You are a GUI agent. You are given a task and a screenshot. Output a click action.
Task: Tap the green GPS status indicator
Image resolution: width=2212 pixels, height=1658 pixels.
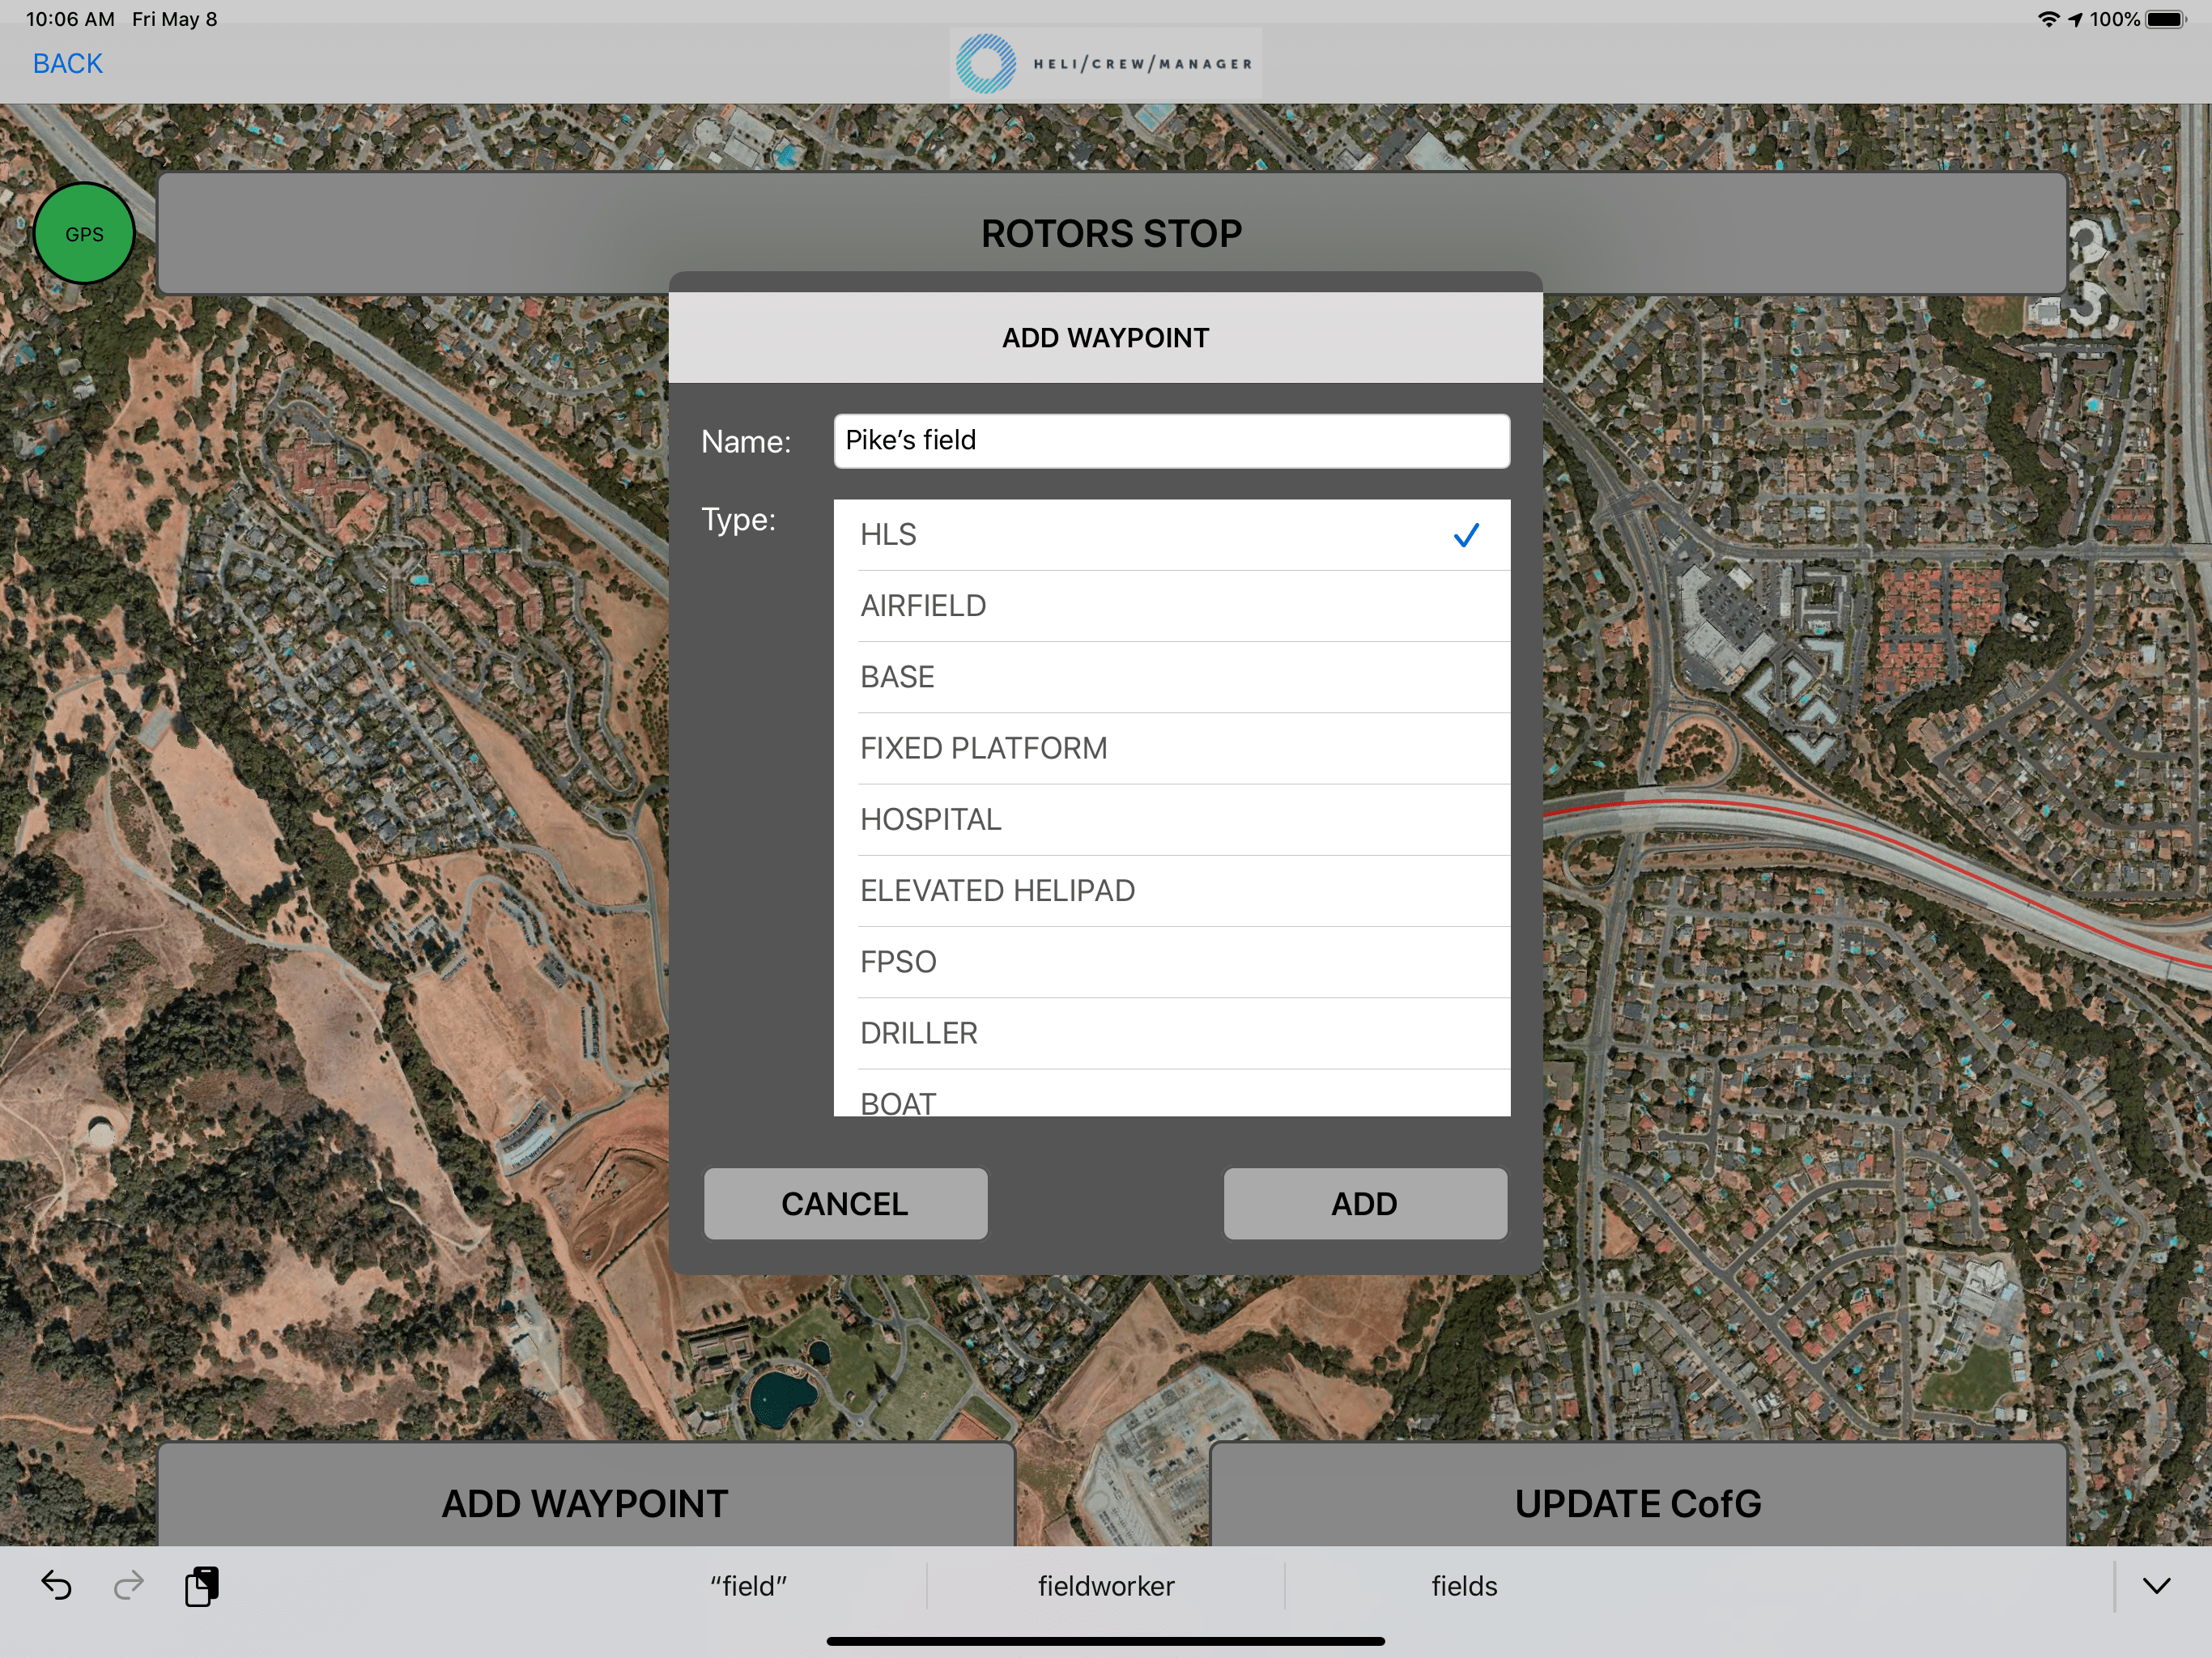coord(84,234)
